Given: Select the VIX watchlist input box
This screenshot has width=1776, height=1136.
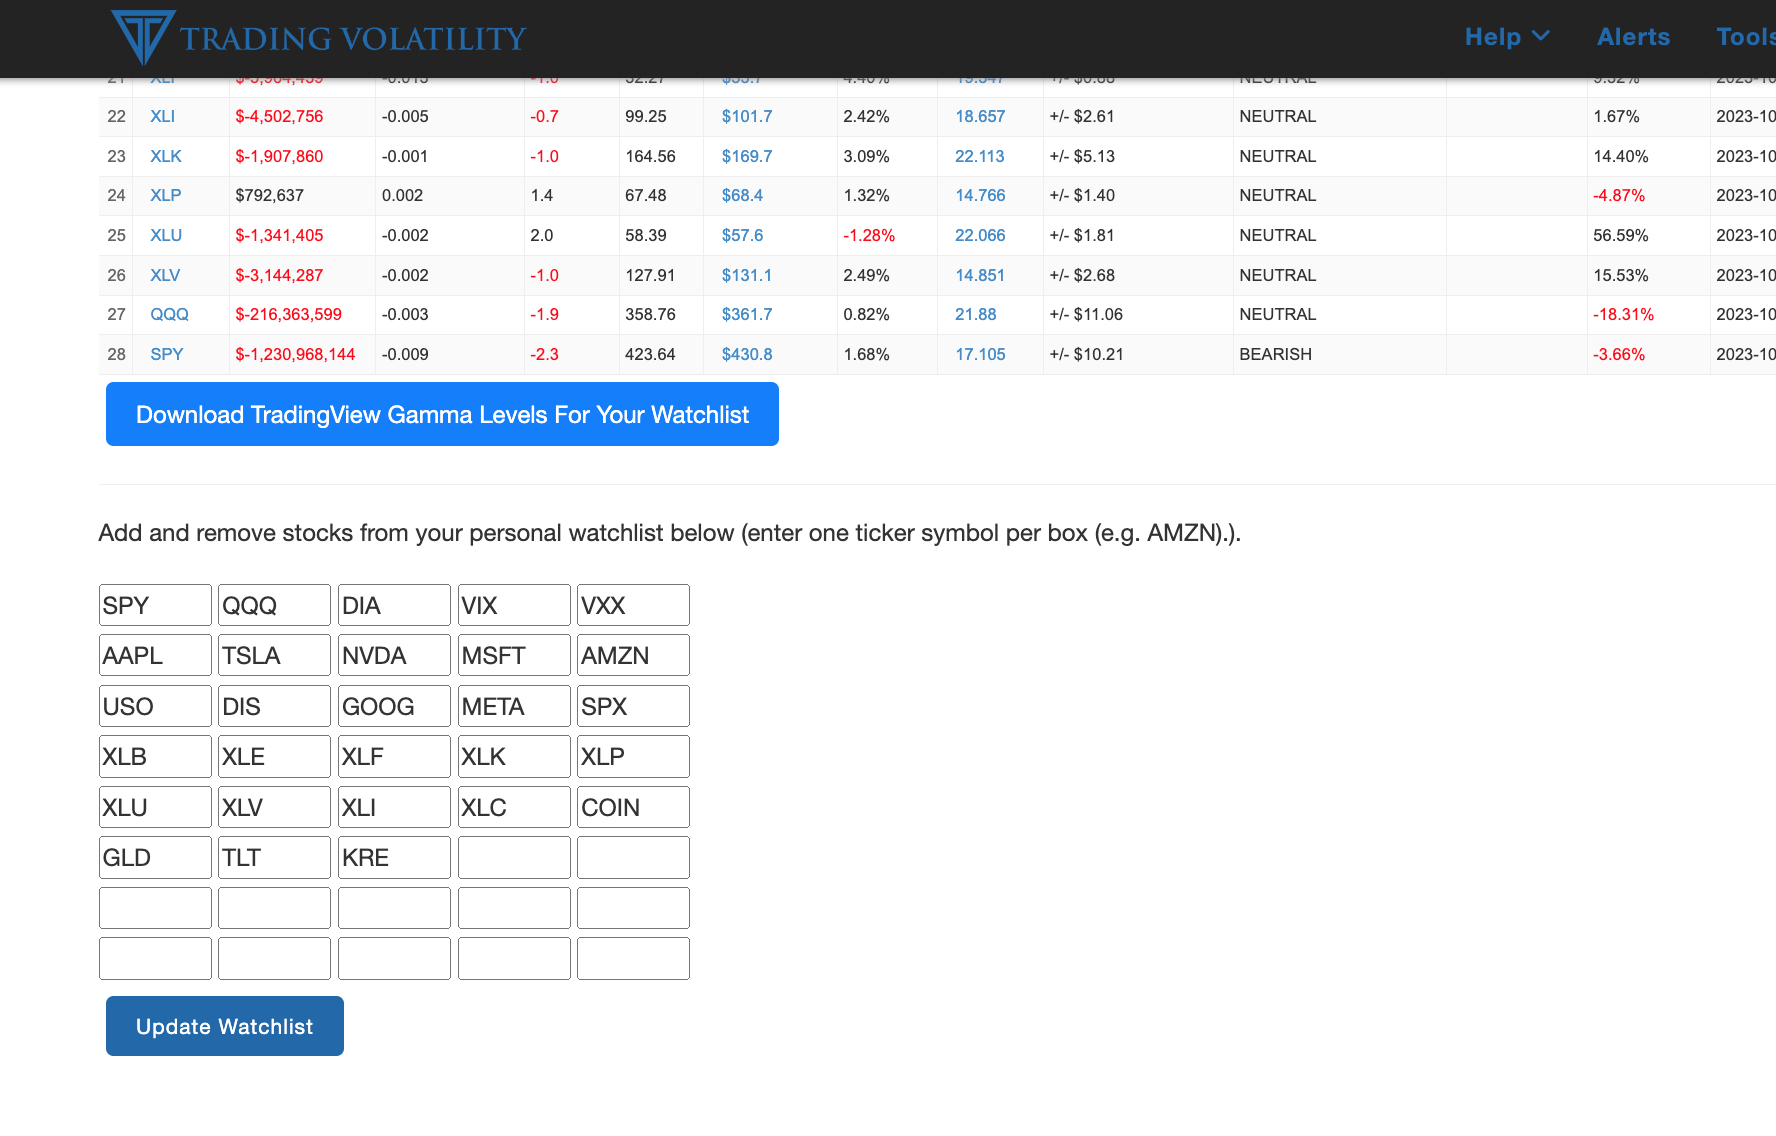Looking at the screenshot, I should pos(514,605).
